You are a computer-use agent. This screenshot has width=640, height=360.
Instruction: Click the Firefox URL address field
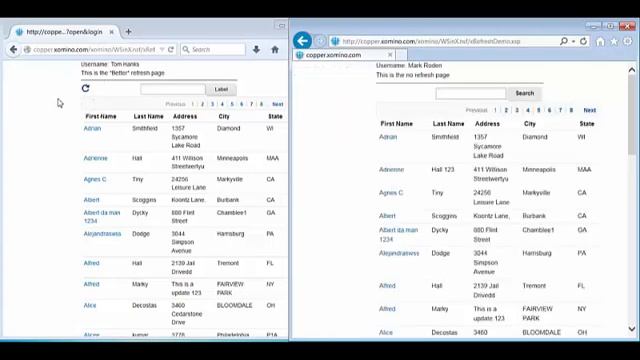(x=94, y=49)
